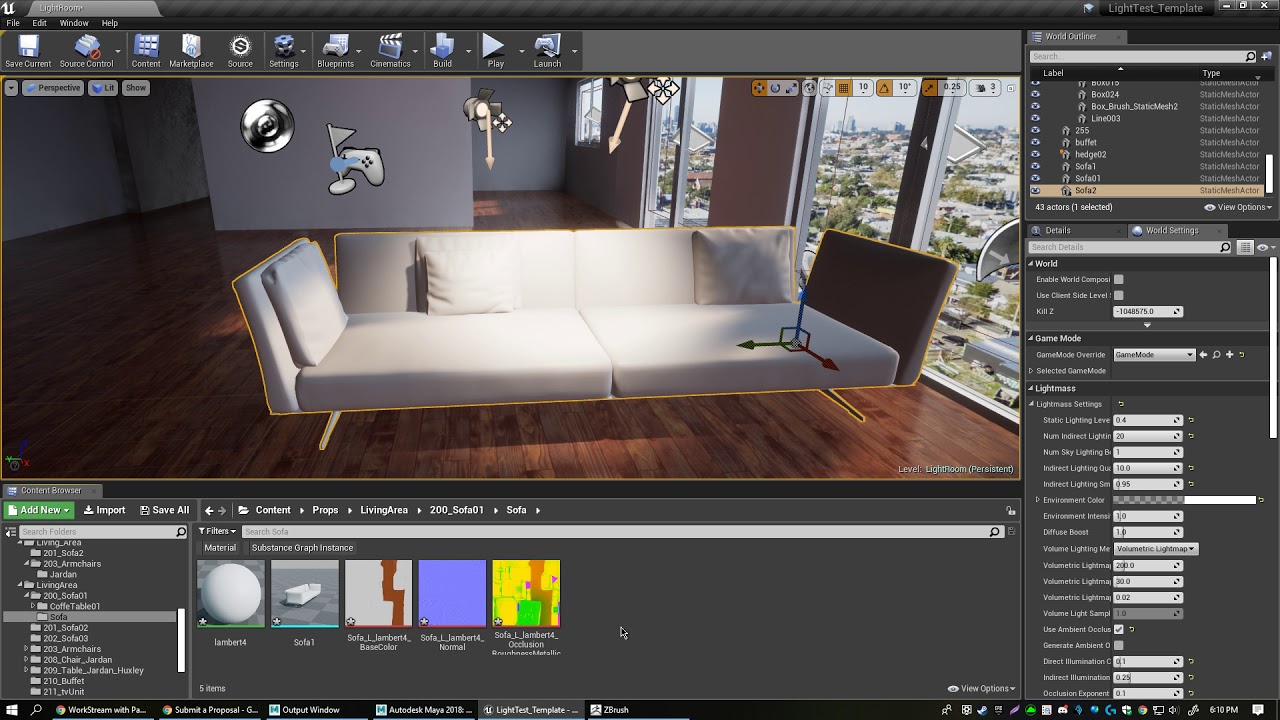The height and width of the screenshot is (720, 1280).
Task: Click the Environment Color swatch
Action: pos(1185,500)
